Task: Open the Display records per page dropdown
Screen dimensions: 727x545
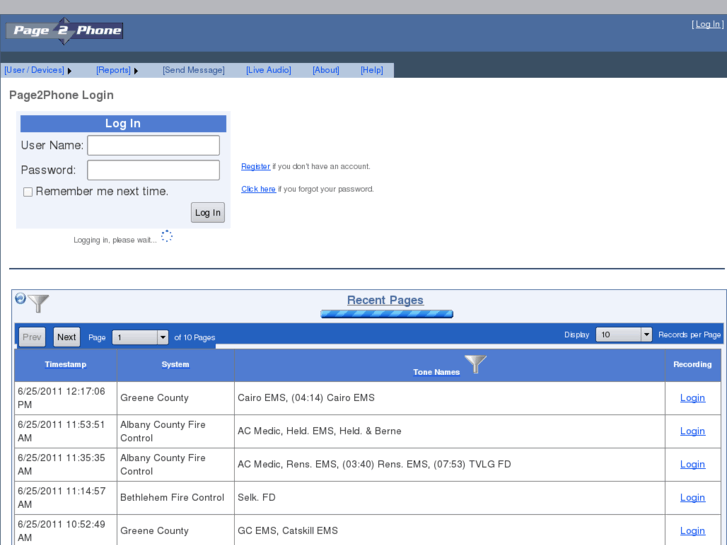Action: [x=624, y=334]
